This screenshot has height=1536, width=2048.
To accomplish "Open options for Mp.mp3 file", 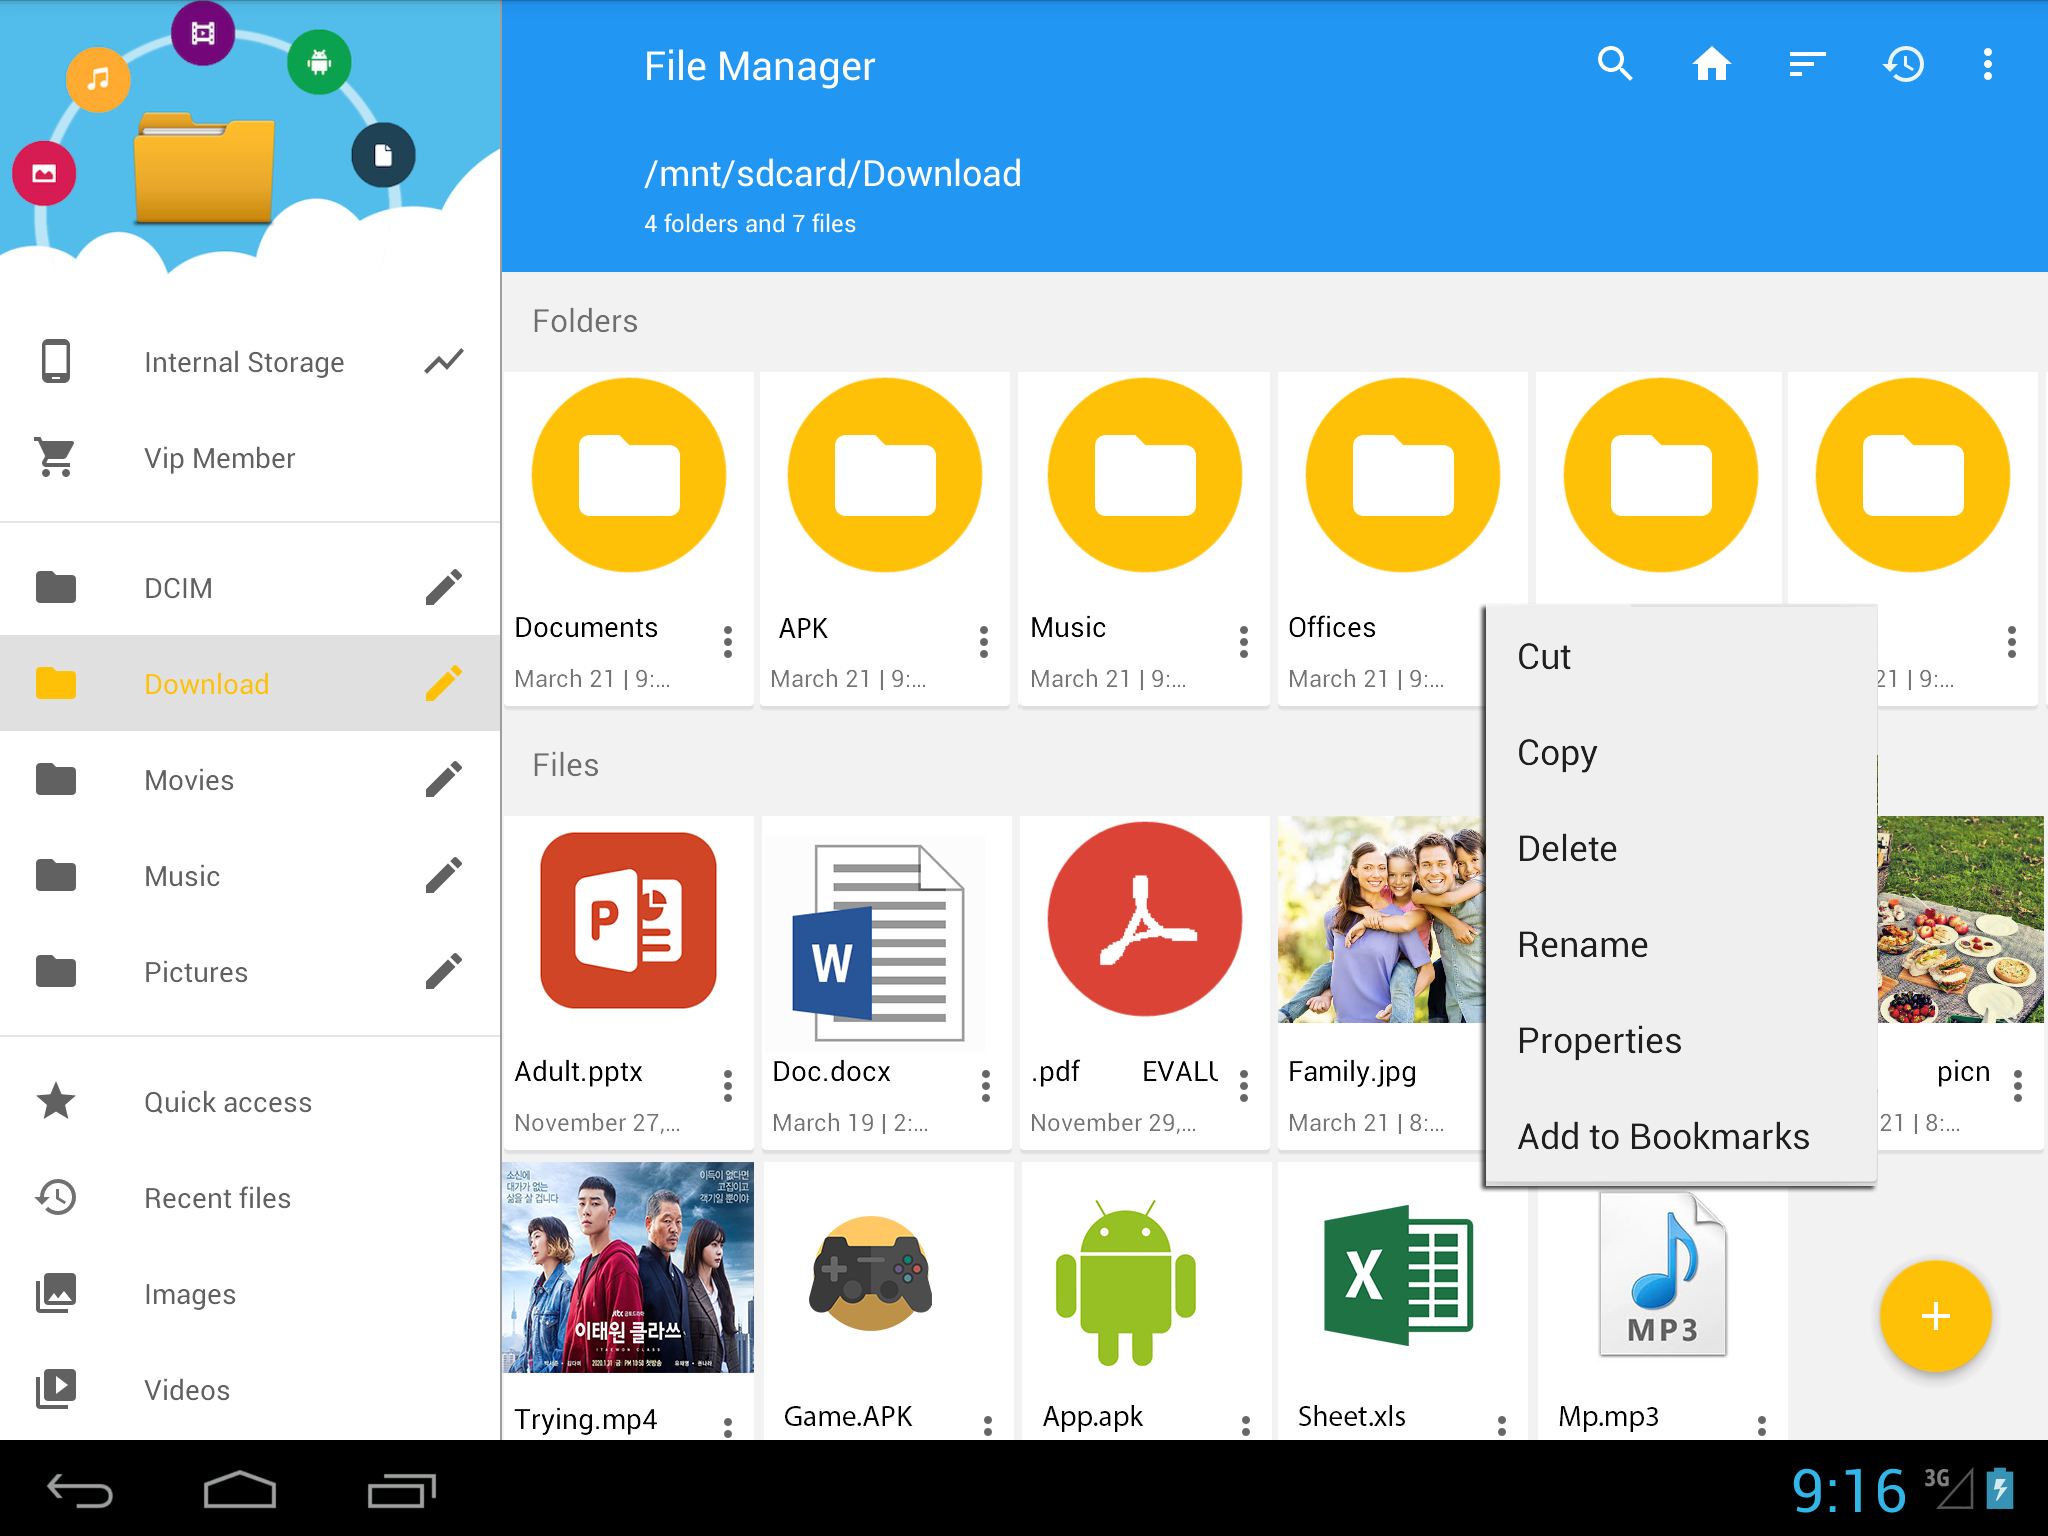I will (1762, 1426).
